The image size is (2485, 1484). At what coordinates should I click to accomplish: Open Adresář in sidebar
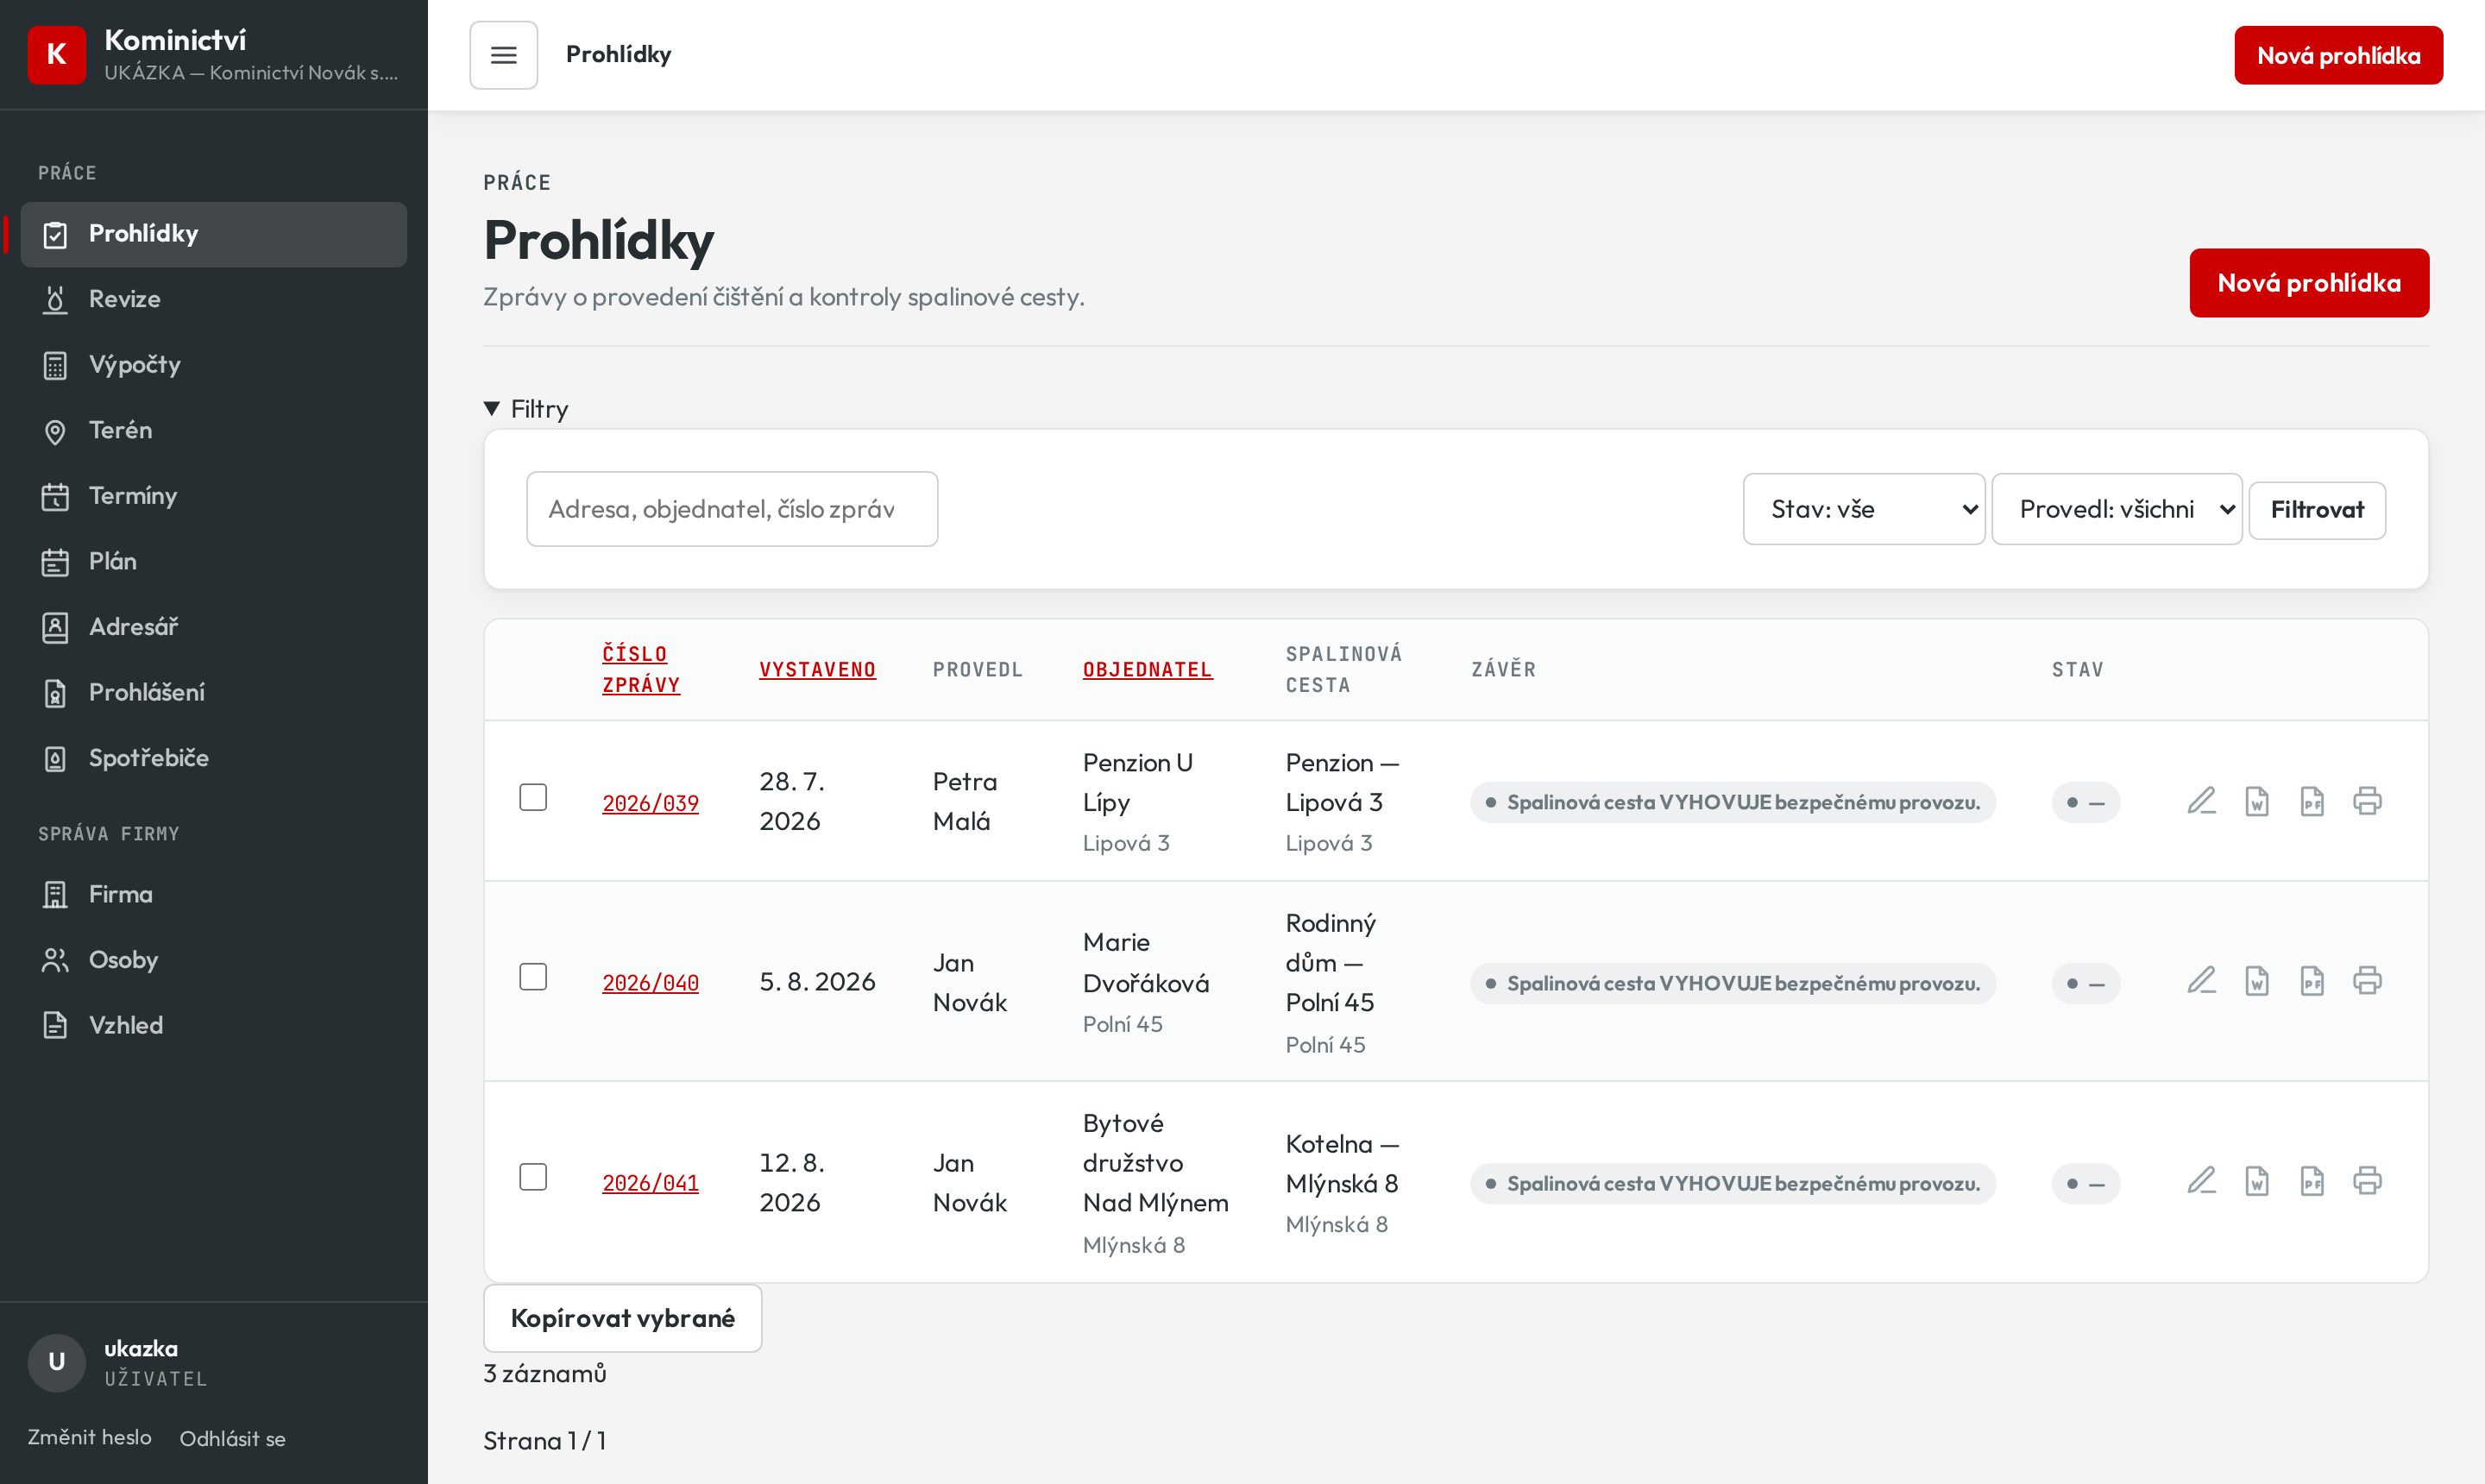click(214, 627)
